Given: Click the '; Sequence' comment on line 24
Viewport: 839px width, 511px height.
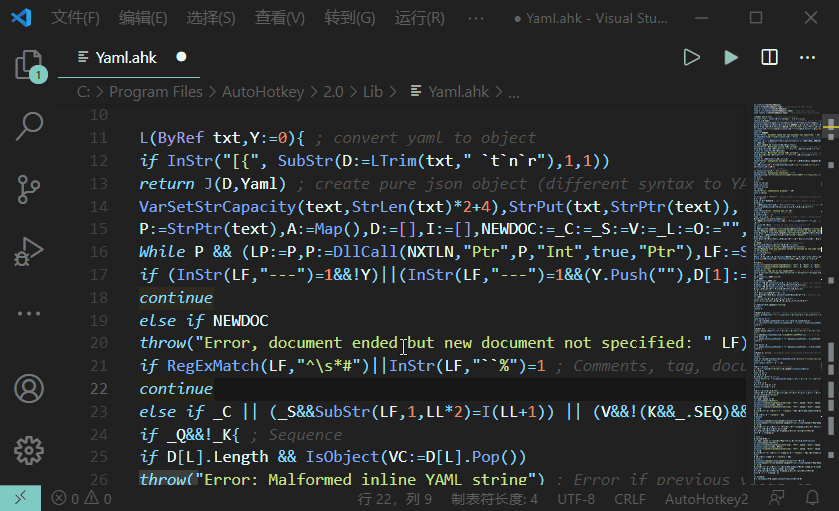Looking at the screenshot, I should (x=296, y=434).
